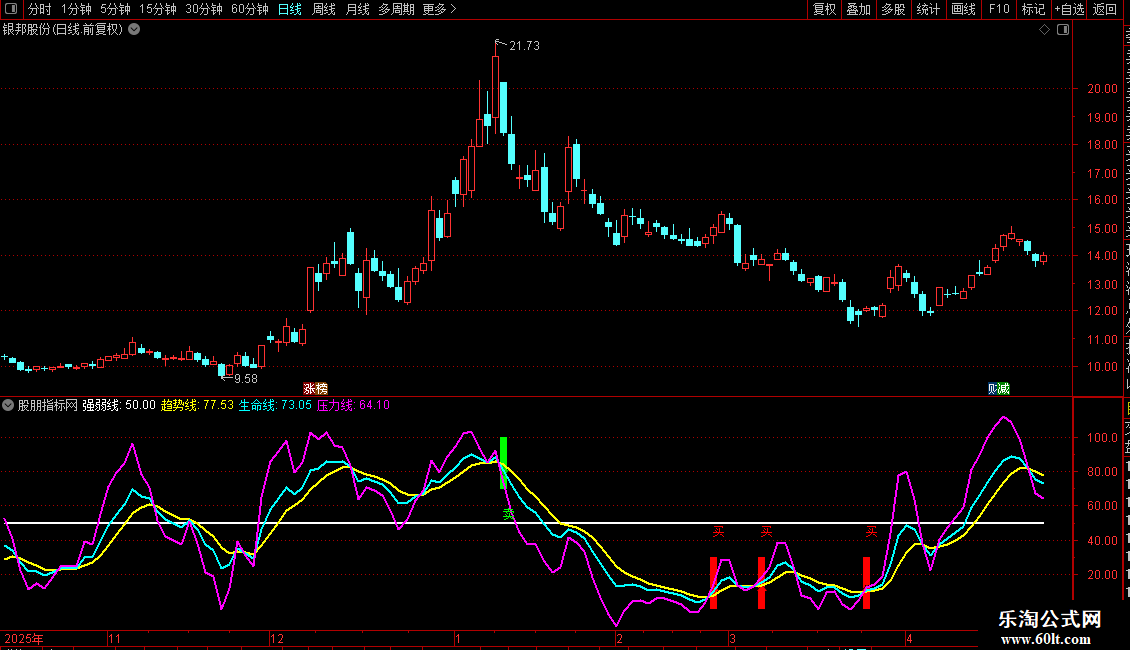Image resolution: width=1130 pixels, height=650 pixels.
Task: Open the 统计 statistics button
Action: (x=928, y=9)
